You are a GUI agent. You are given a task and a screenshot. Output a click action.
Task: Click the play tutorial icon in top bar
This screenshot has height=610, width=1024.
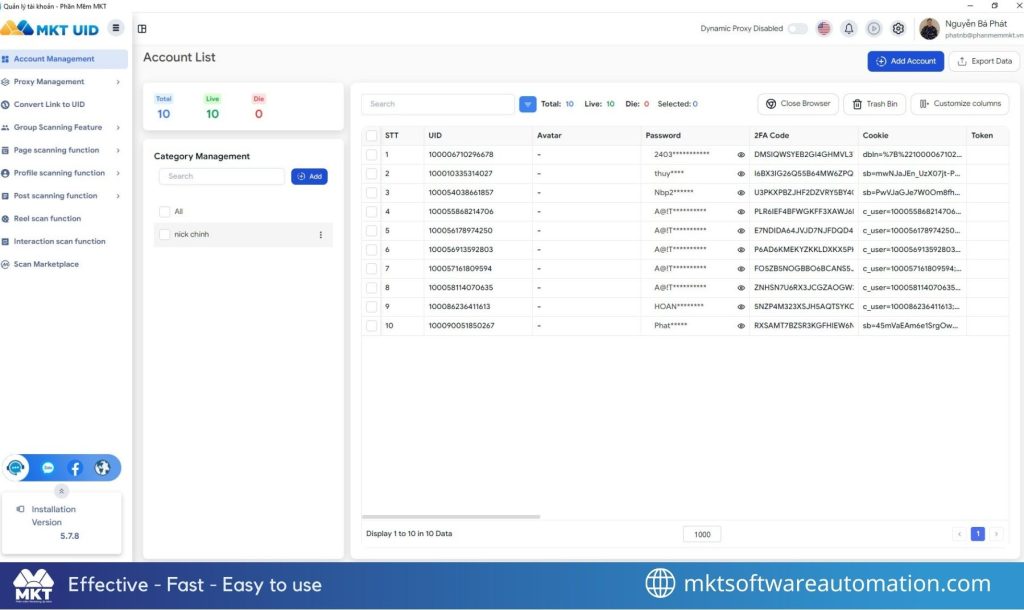tap(873, 28)
